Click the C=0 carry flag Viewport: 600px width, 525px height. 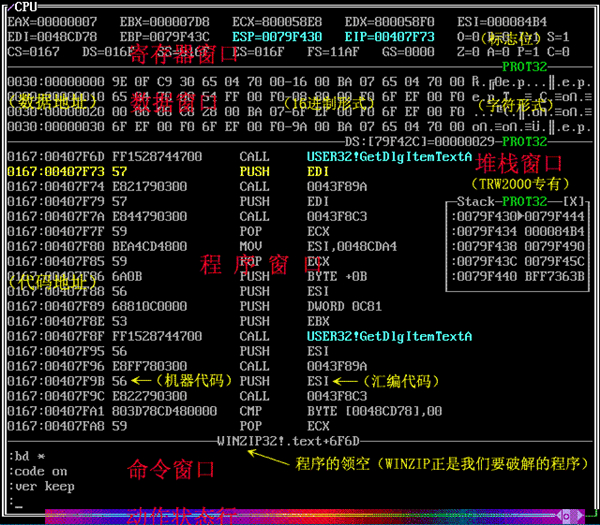click(558, 52)
